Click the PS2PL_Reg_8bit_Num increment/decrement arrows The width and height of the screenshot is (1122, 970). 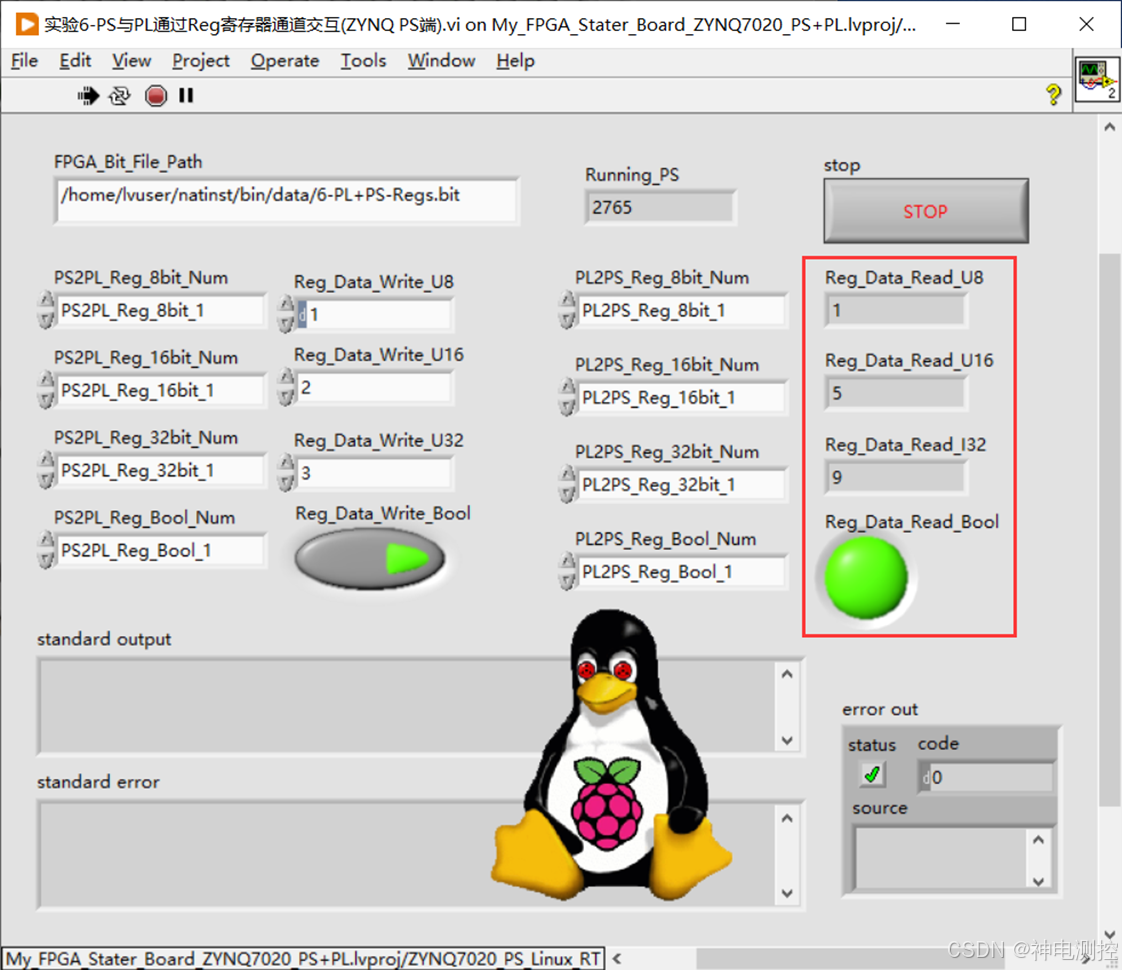coord(47,310)
